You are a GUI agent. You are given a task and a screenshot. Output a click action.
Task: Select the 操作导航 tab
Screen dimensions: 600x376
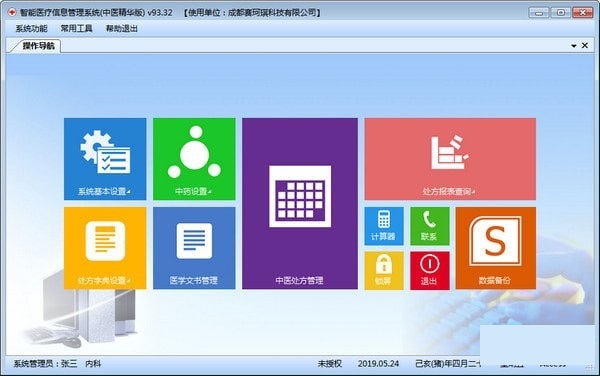coord(38,46)
